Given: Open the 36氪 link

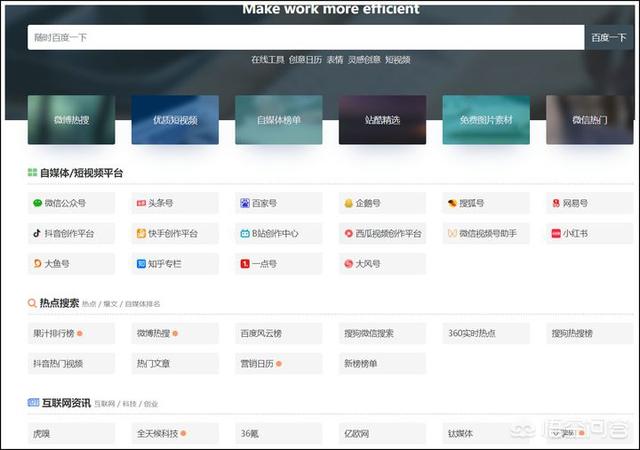Looking at the screenshot, I should [279, 433].
